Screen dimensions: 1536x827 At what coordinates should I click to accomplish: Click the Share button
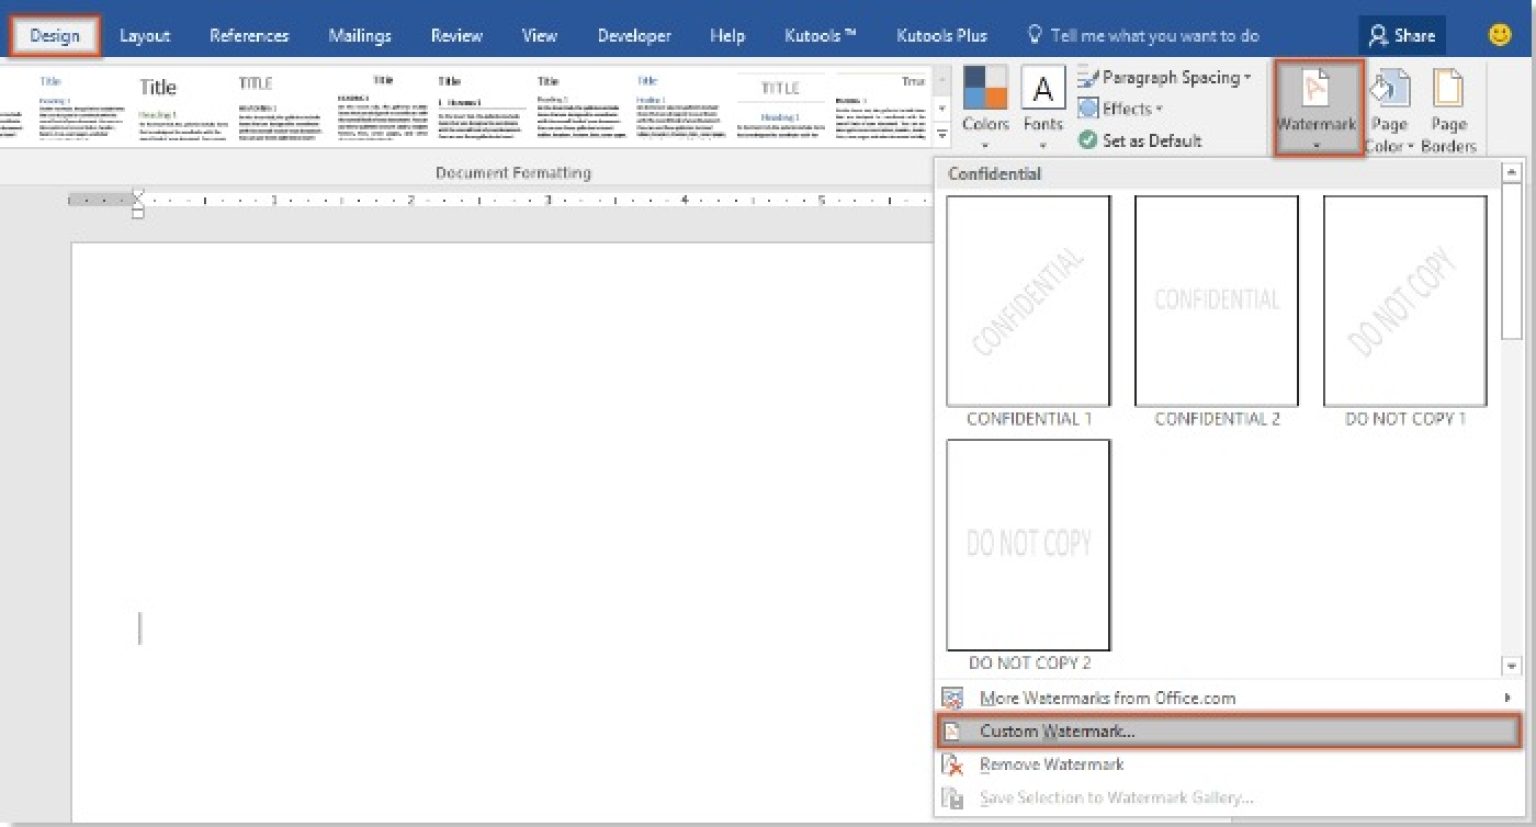coord(1402,34)
